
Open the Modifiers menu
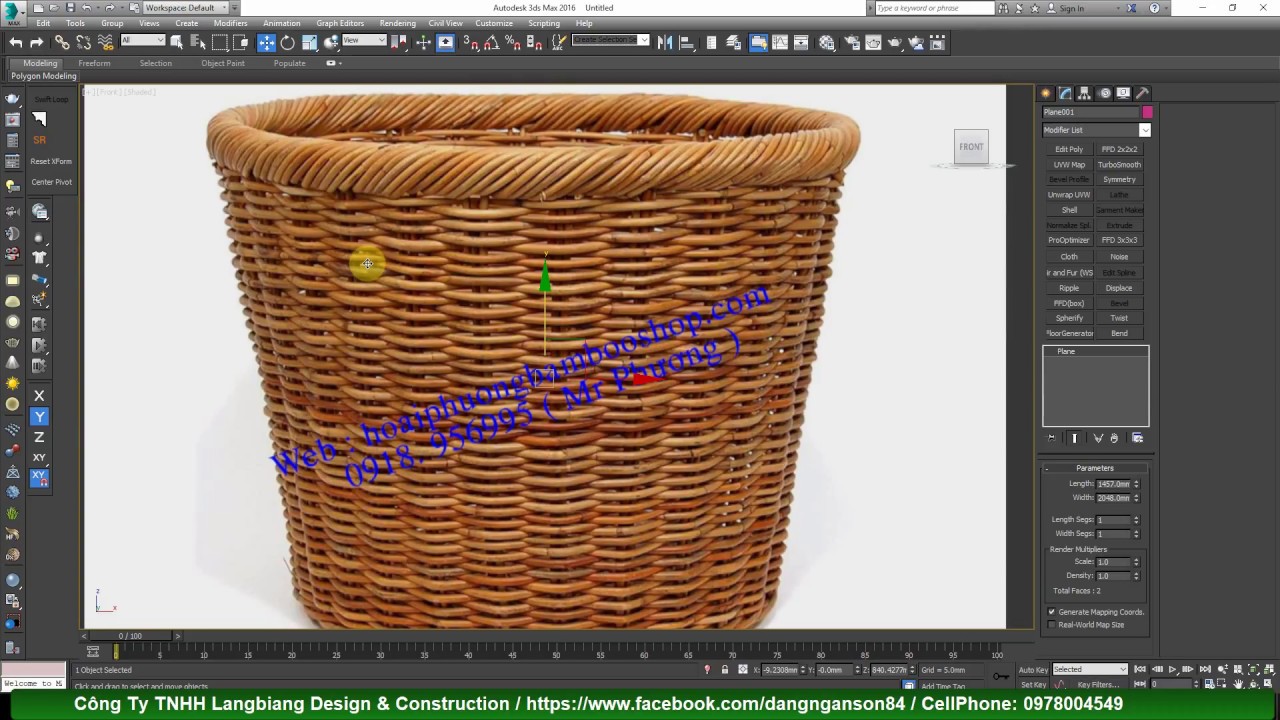230,23
